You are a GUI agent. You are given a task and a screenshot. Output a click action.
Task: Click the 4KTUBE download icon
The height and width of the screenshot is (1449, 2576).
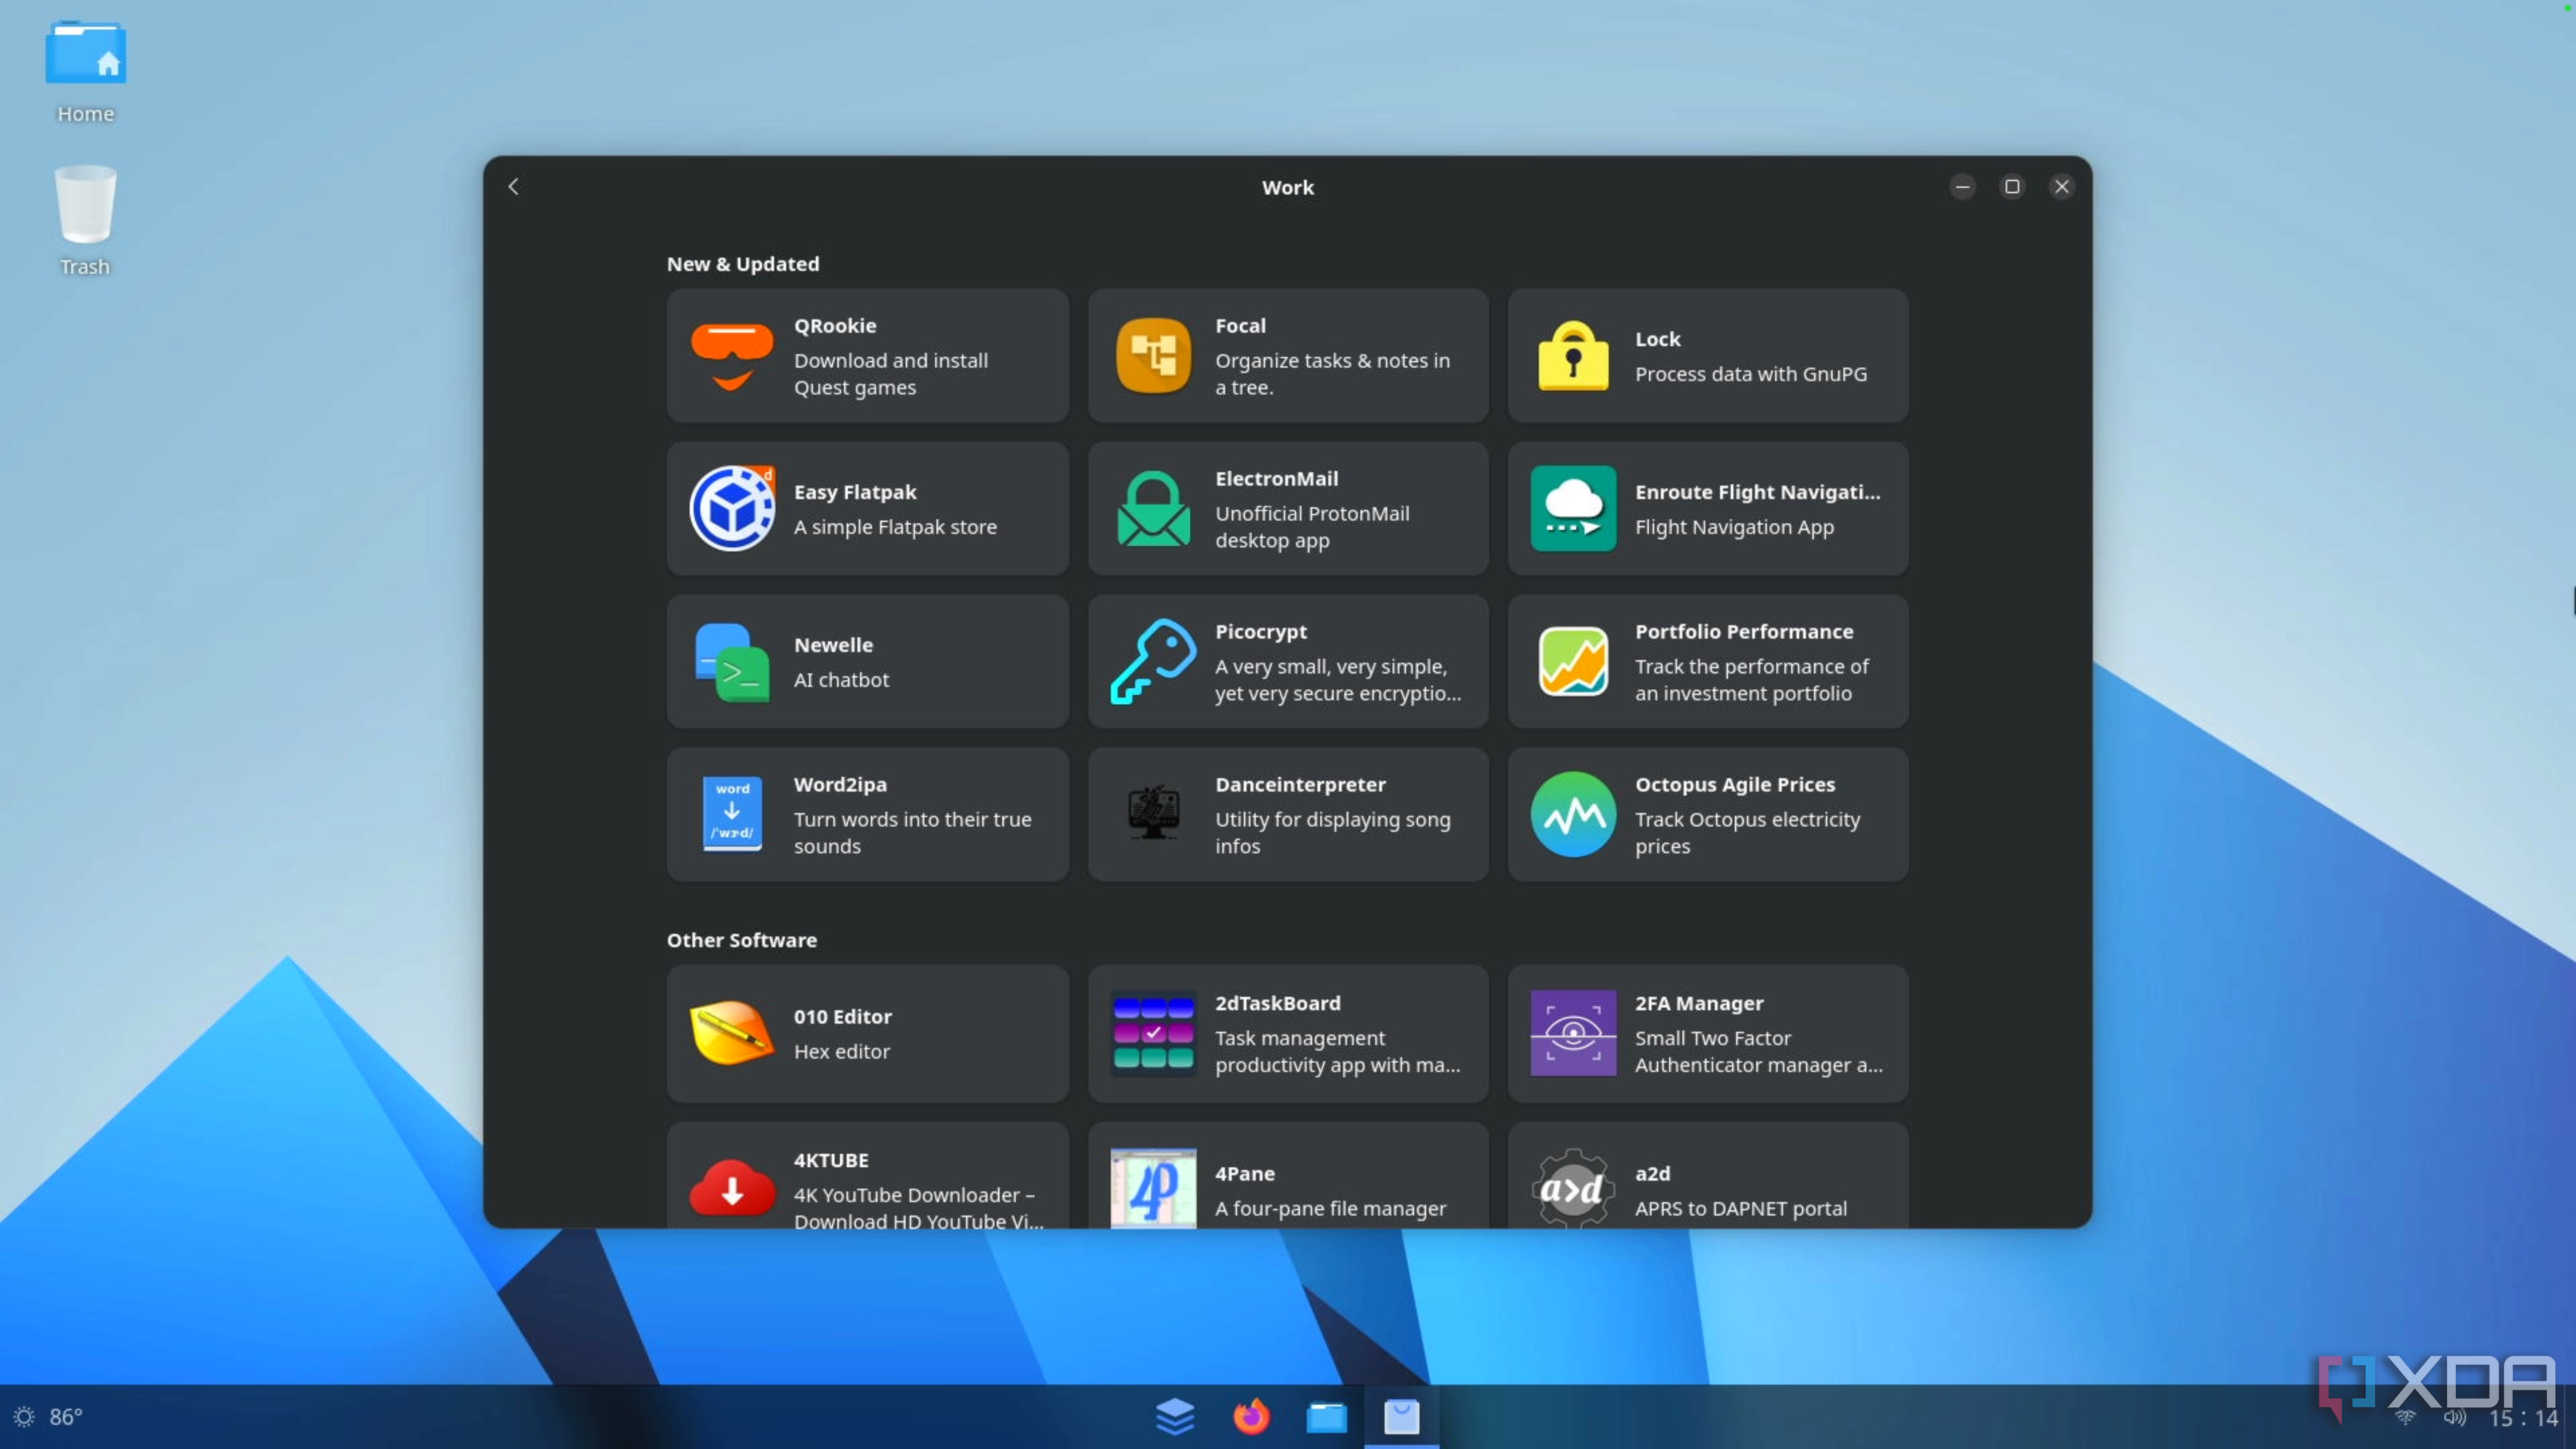tap(732, 1188)
